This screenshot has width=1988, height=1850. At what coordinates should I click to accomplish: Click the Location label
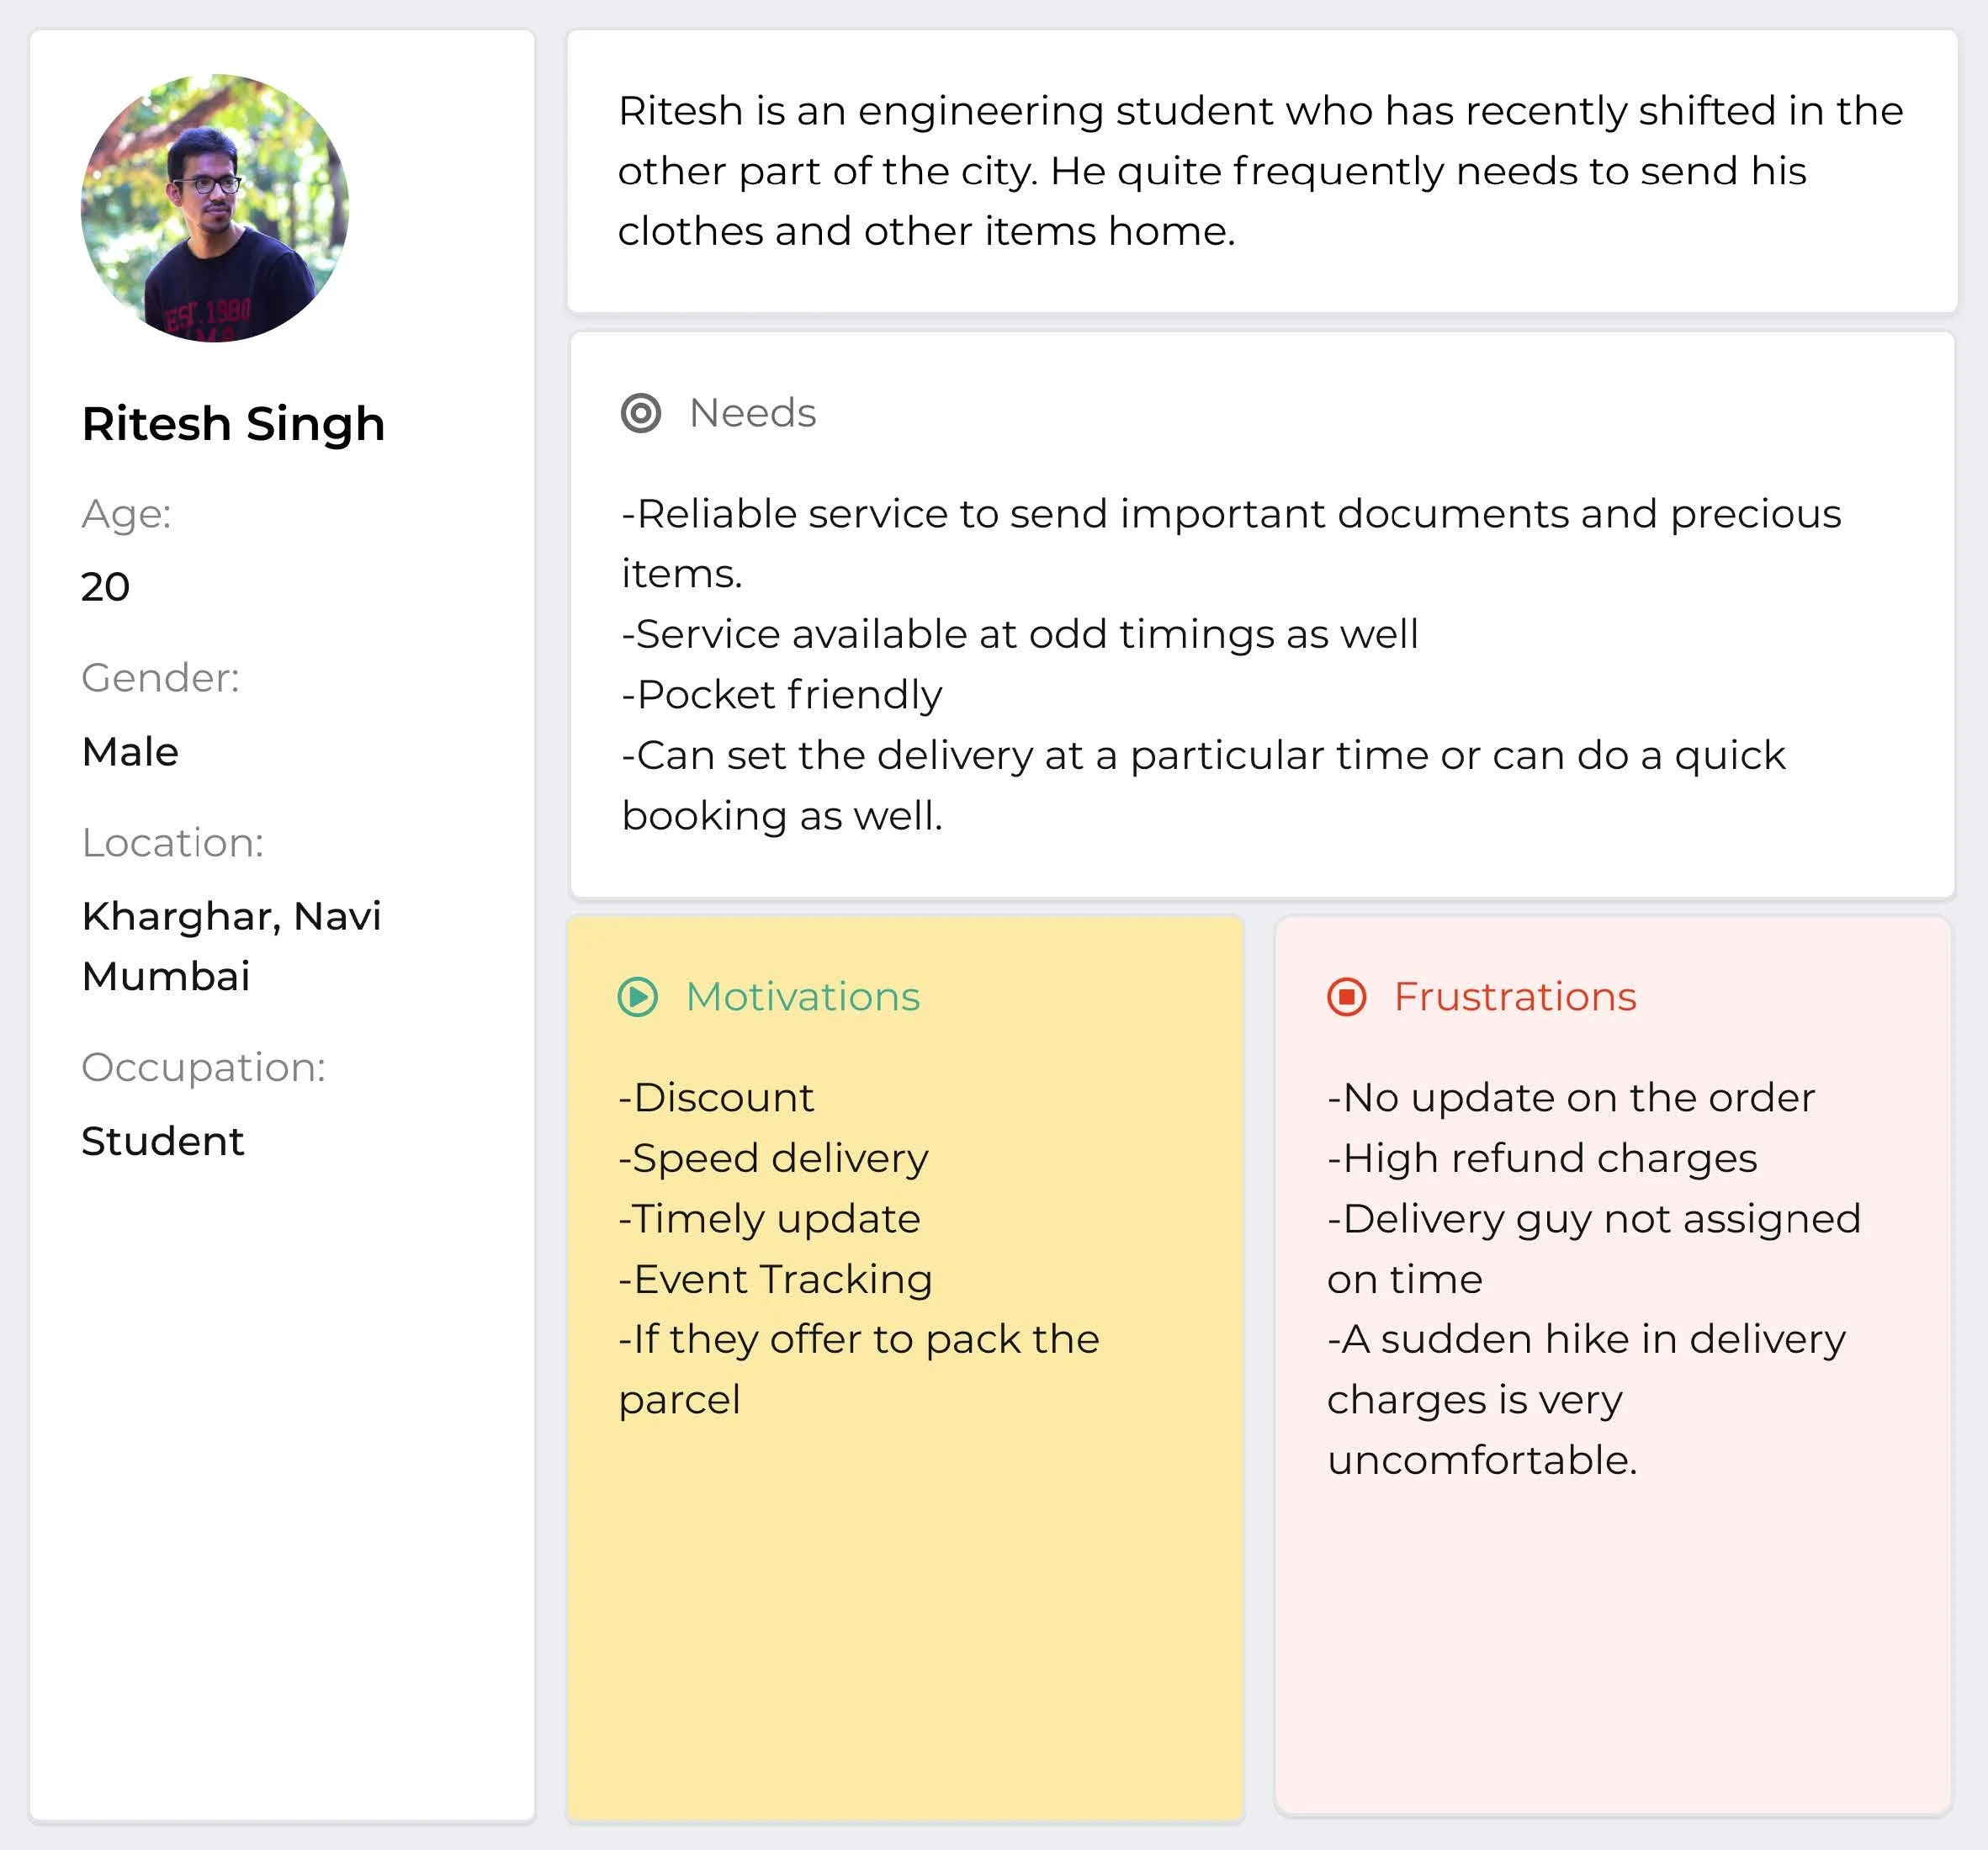(x=173, y=843)
